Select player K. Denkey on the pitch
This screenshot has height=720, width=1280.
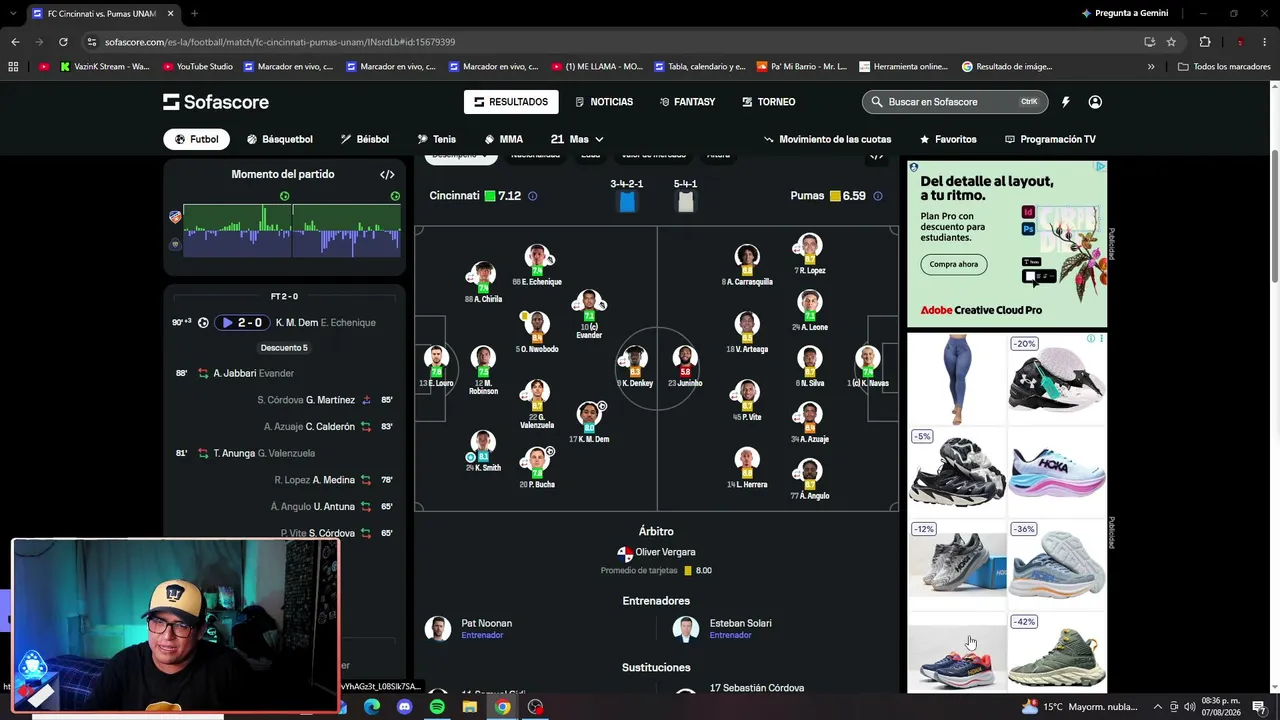635,366
